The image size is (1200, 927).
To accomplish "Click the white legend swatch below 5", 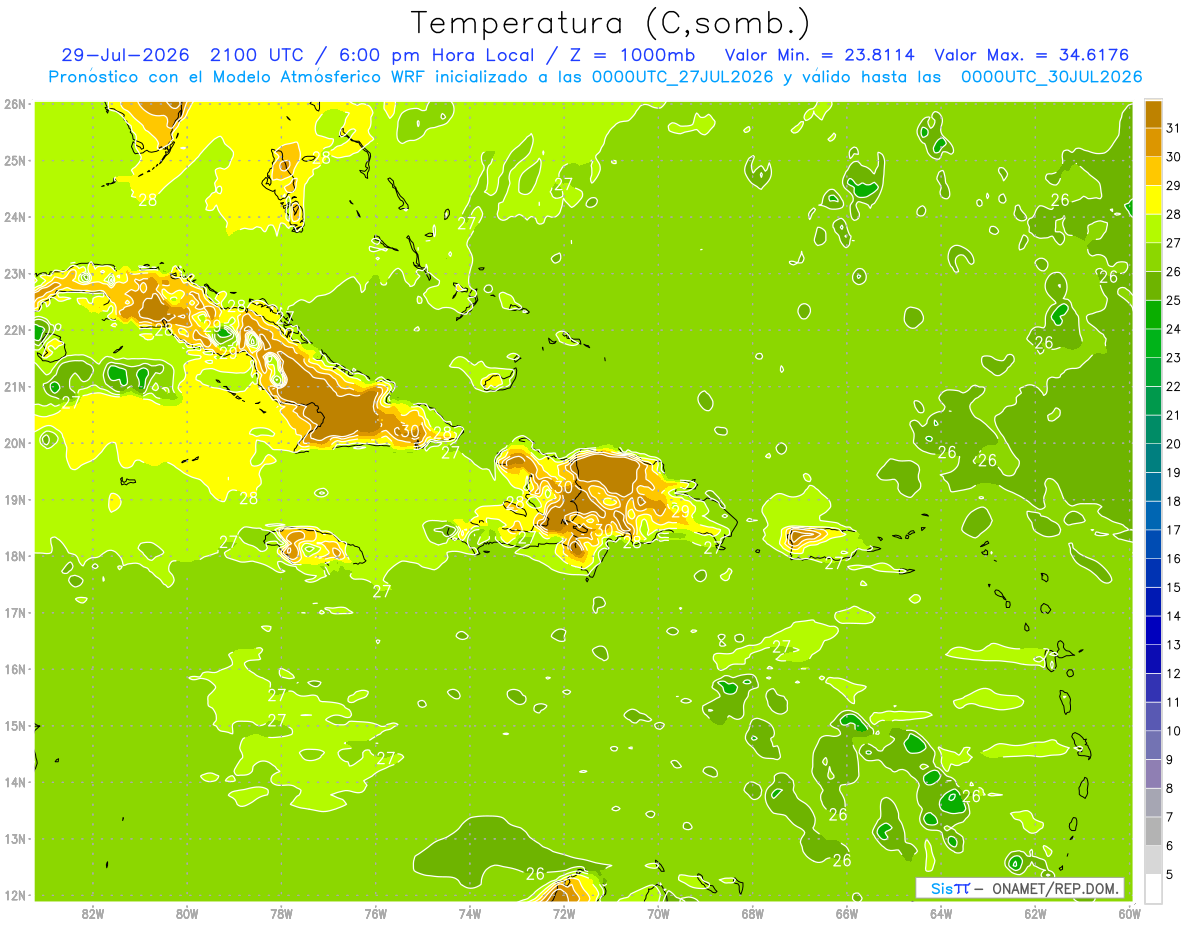I will click(1154, 889).
